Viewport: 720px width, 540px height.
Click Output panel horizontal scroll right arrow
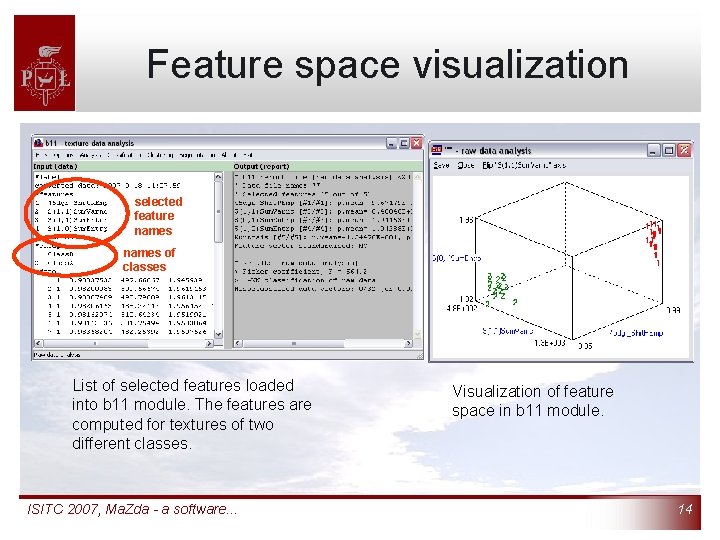(x=408, y=343)
